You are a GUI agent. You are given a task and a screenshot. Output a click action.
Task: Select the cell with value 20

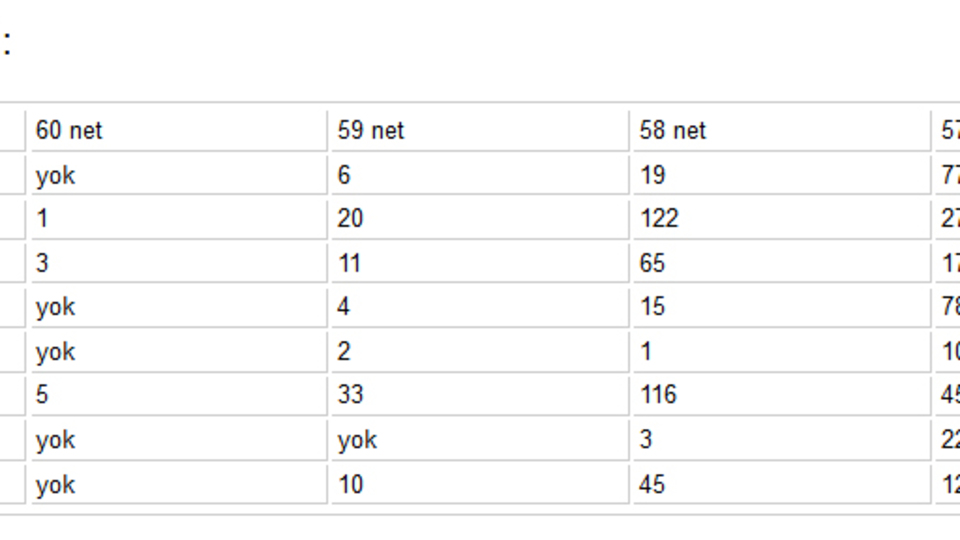click(351, 219)
